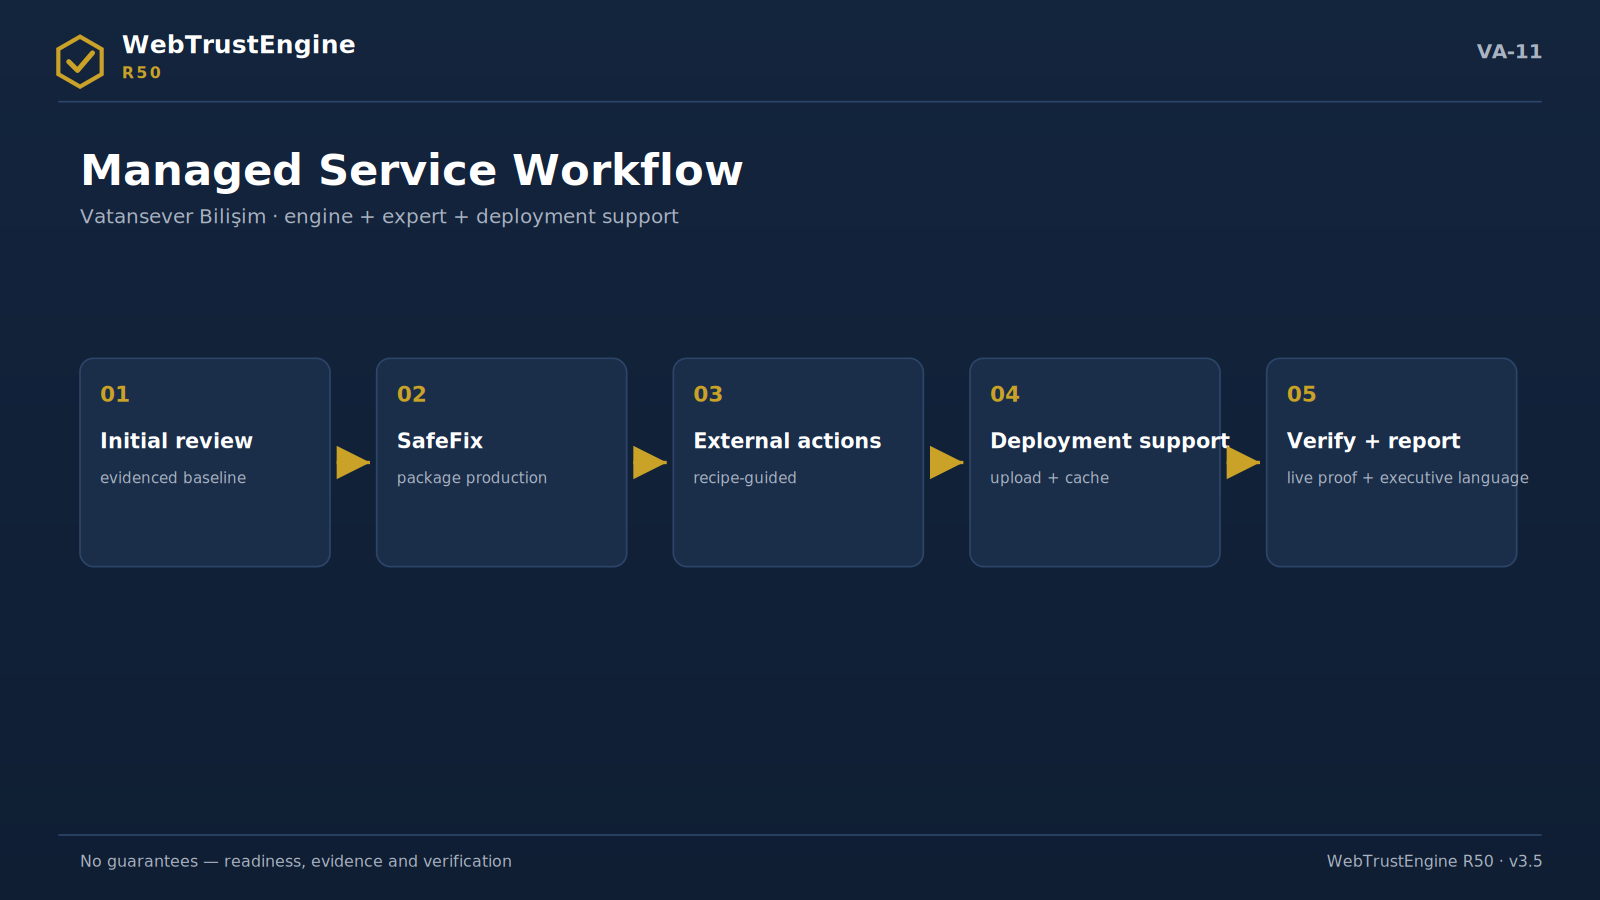Select the WebTrustEngine title text
The image size is (1600, 900).
coord(239,45)
